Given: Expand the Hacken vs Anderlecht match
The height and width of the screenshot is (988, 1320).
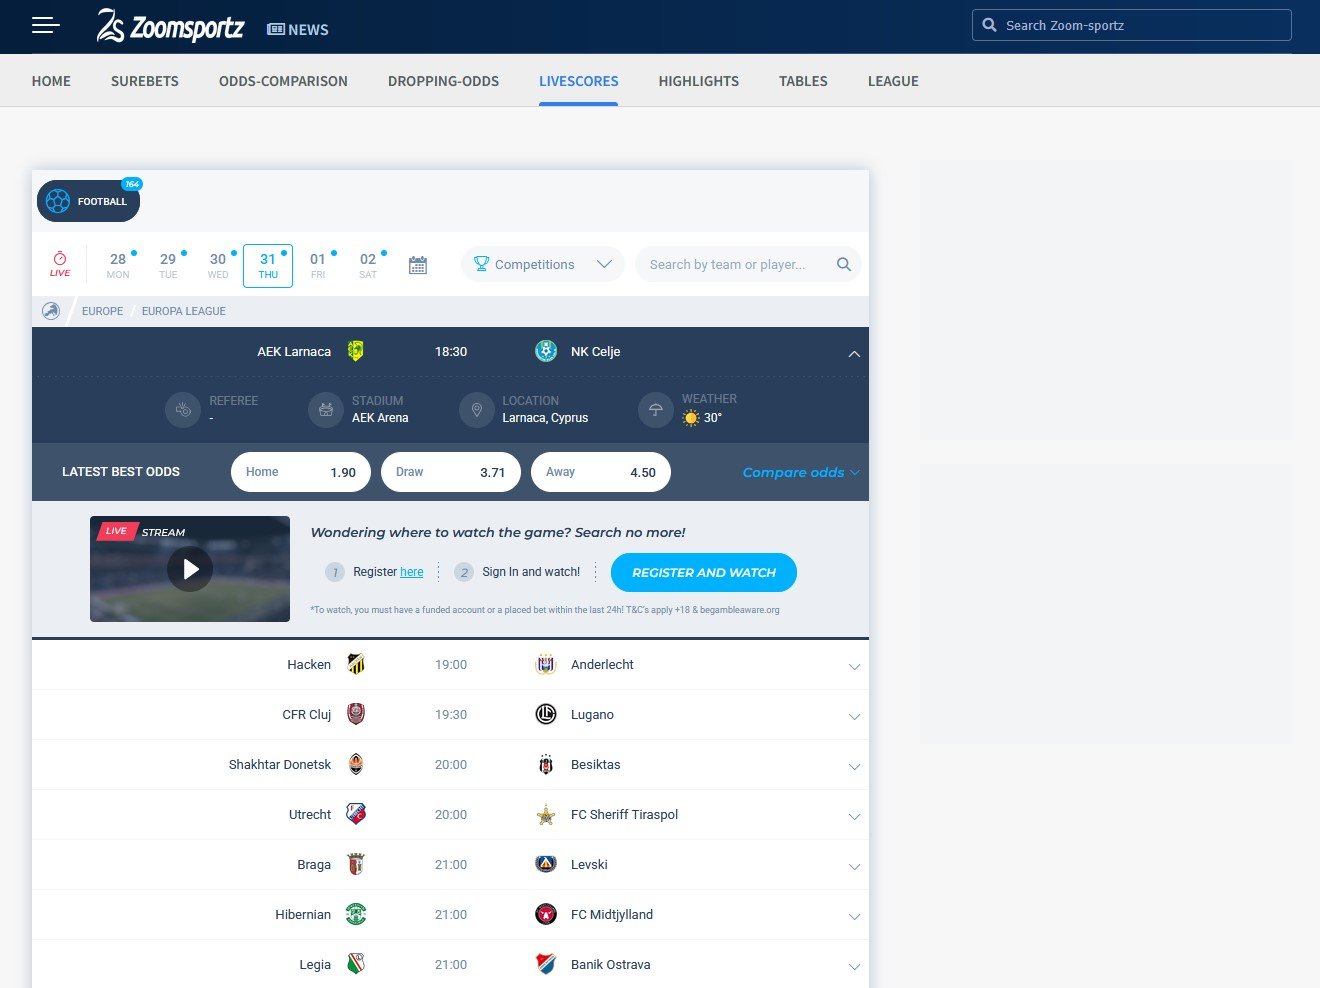Looking at the screenshot, I should [x=854, y=667].
